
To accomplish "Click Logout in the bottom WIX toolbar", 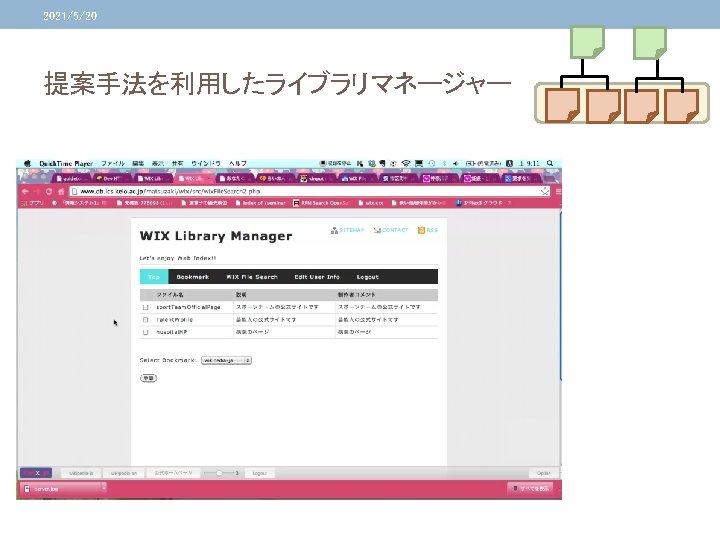I will click(x=259, y=473).
